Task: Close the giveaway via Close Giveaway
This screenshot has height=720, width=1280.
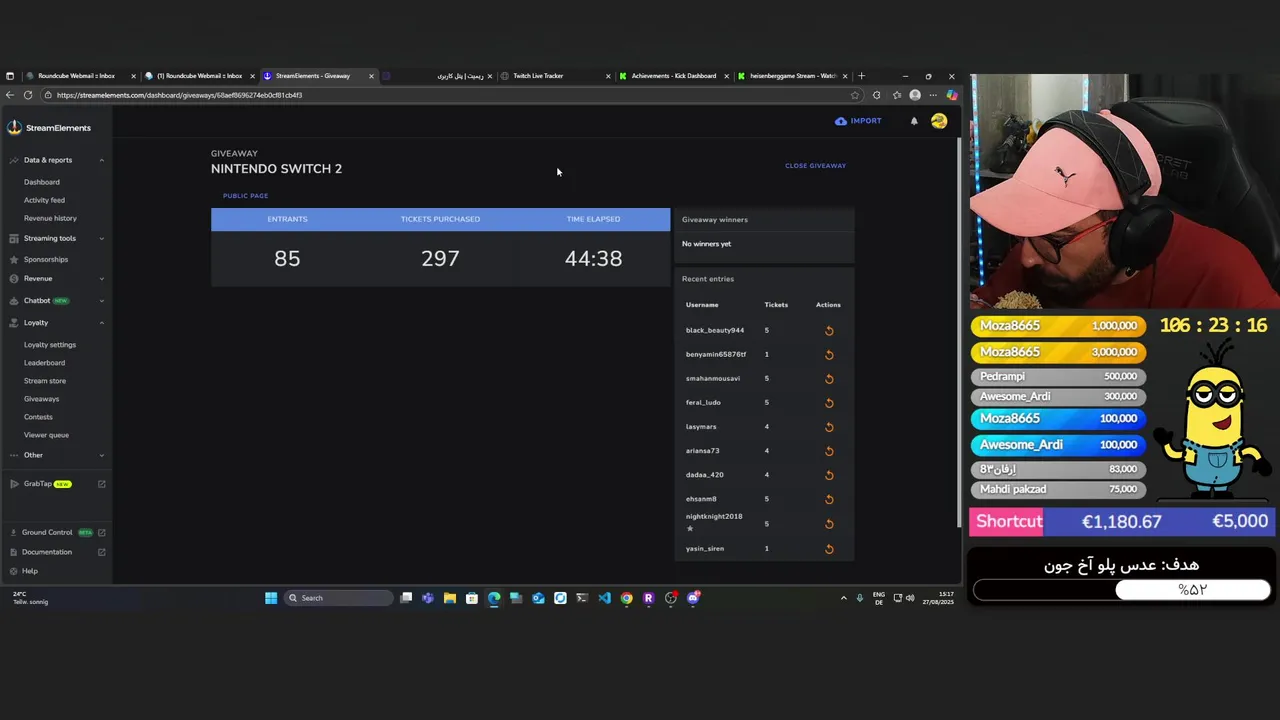Action: tap(815, 166)
